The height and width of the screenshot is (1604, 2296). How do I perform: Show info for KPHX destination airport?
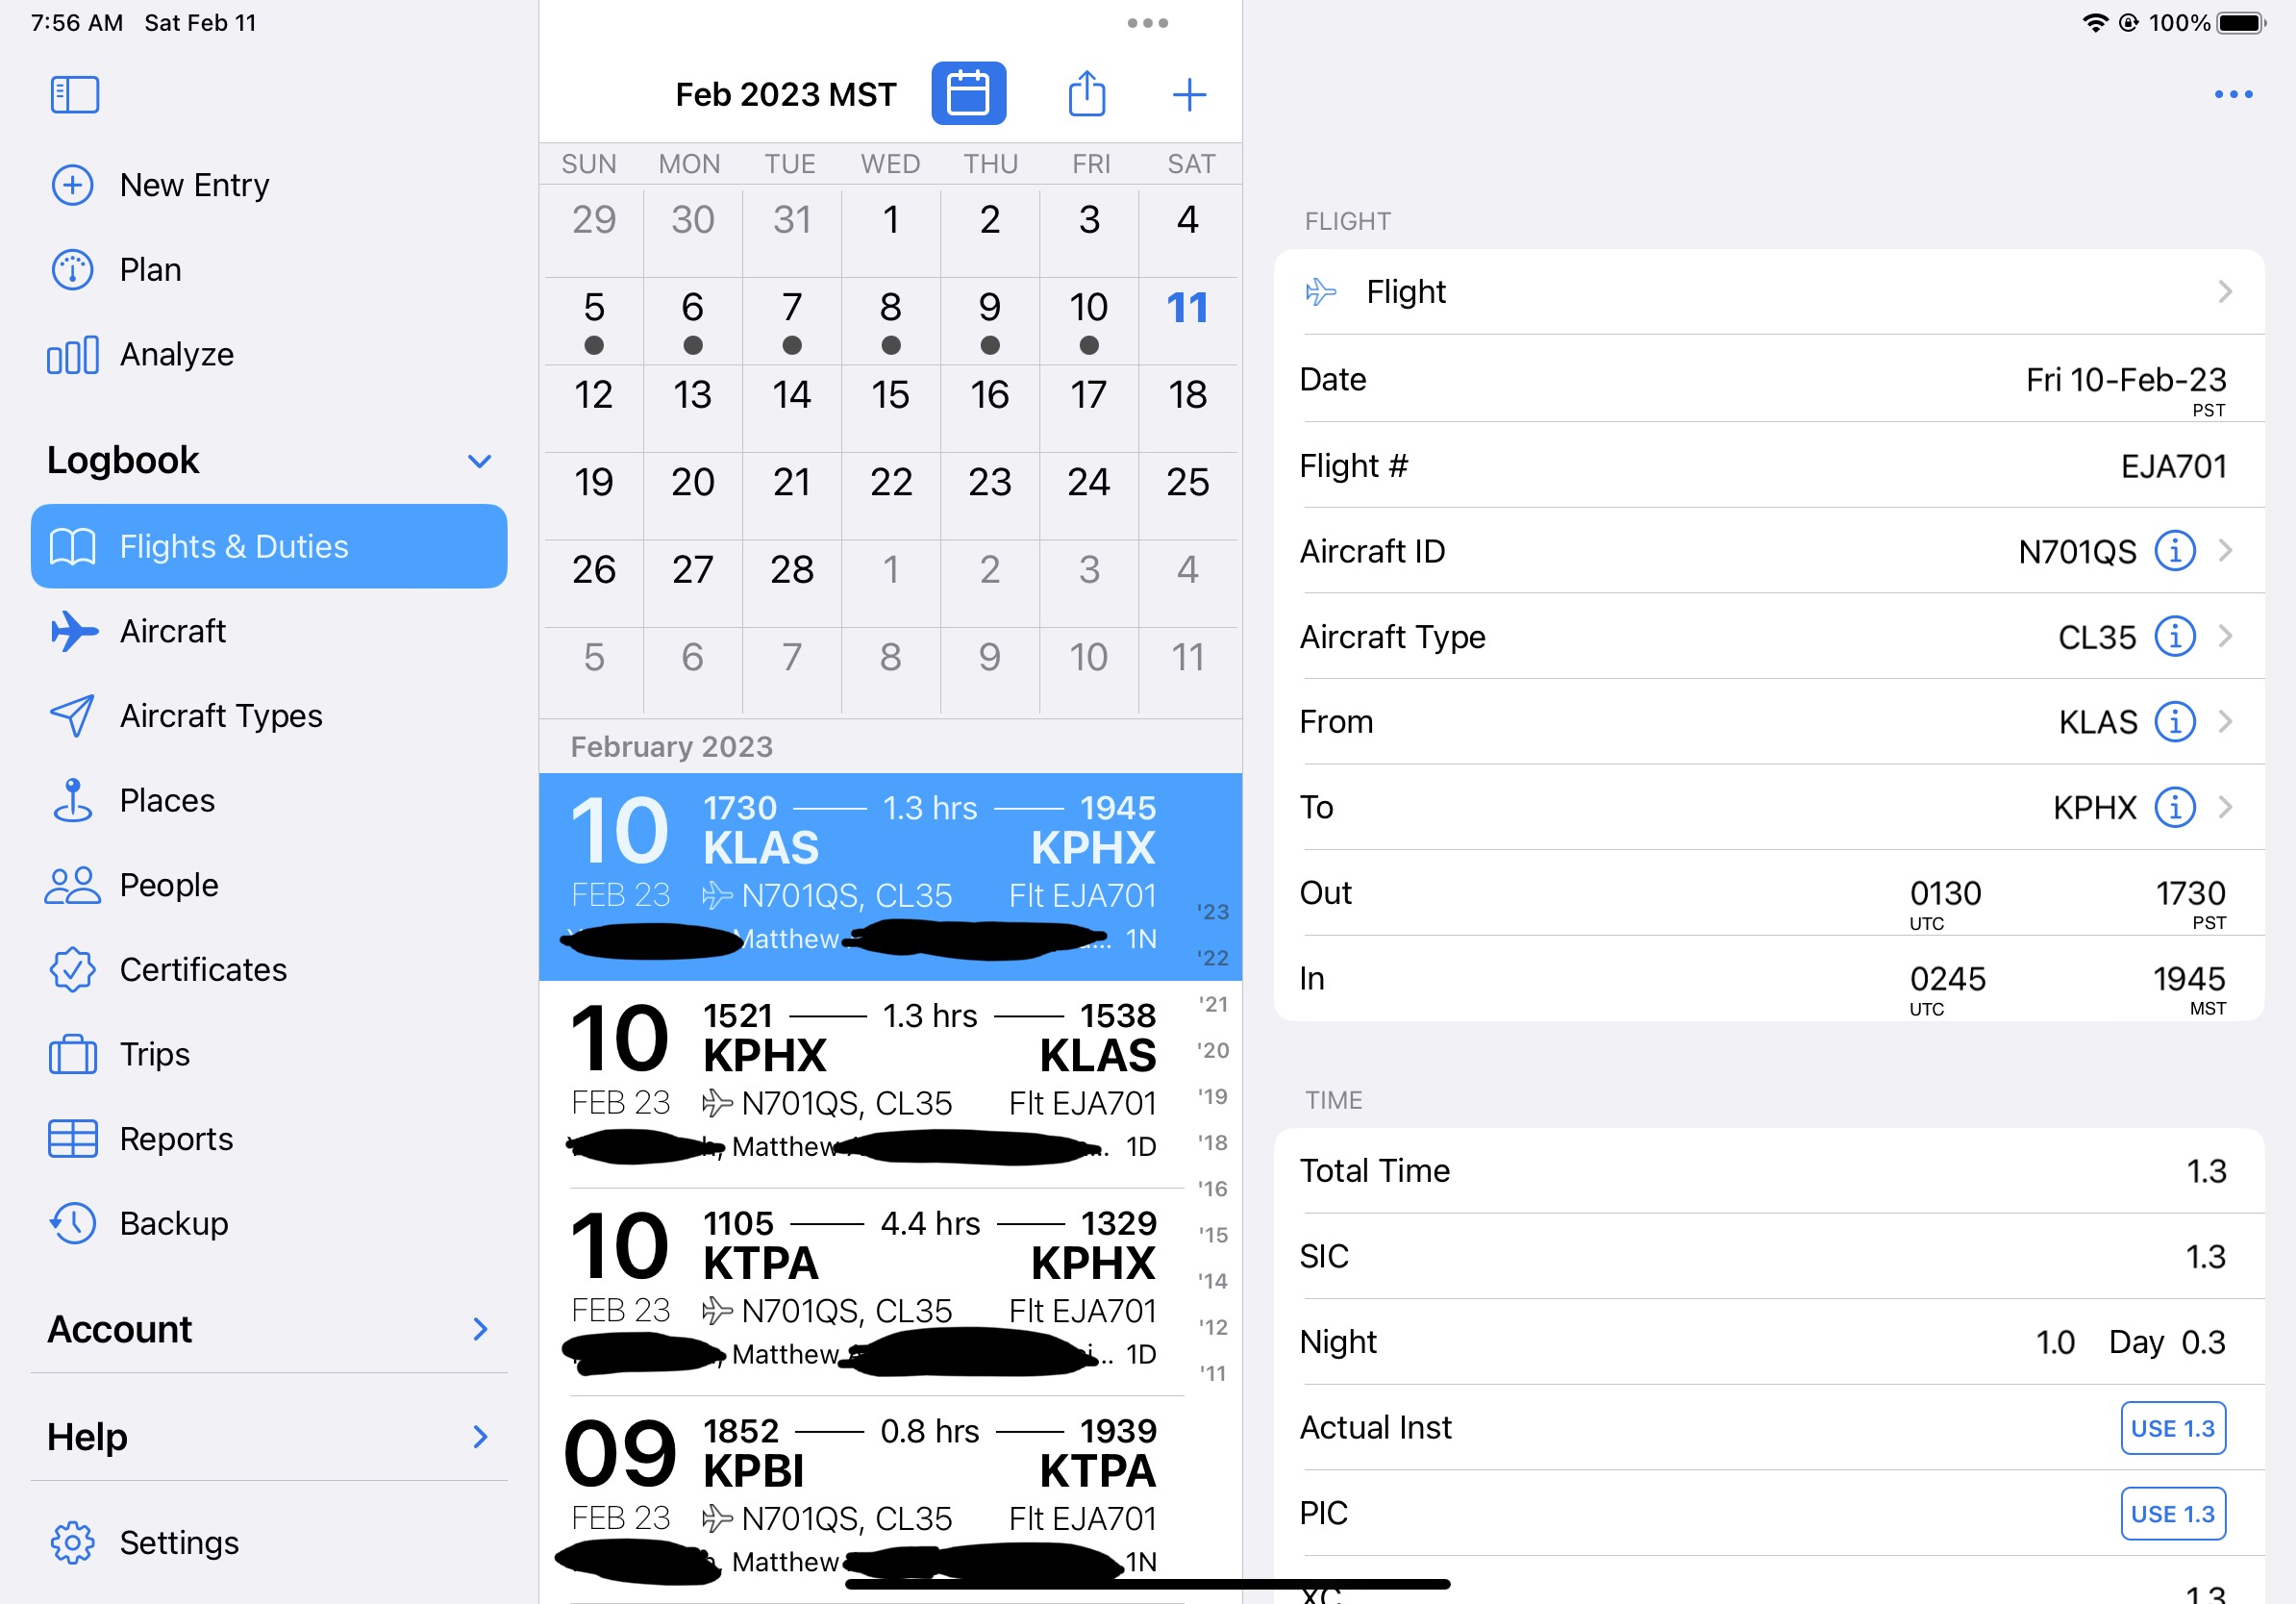pyautogui.click(x=2174, y=807)
